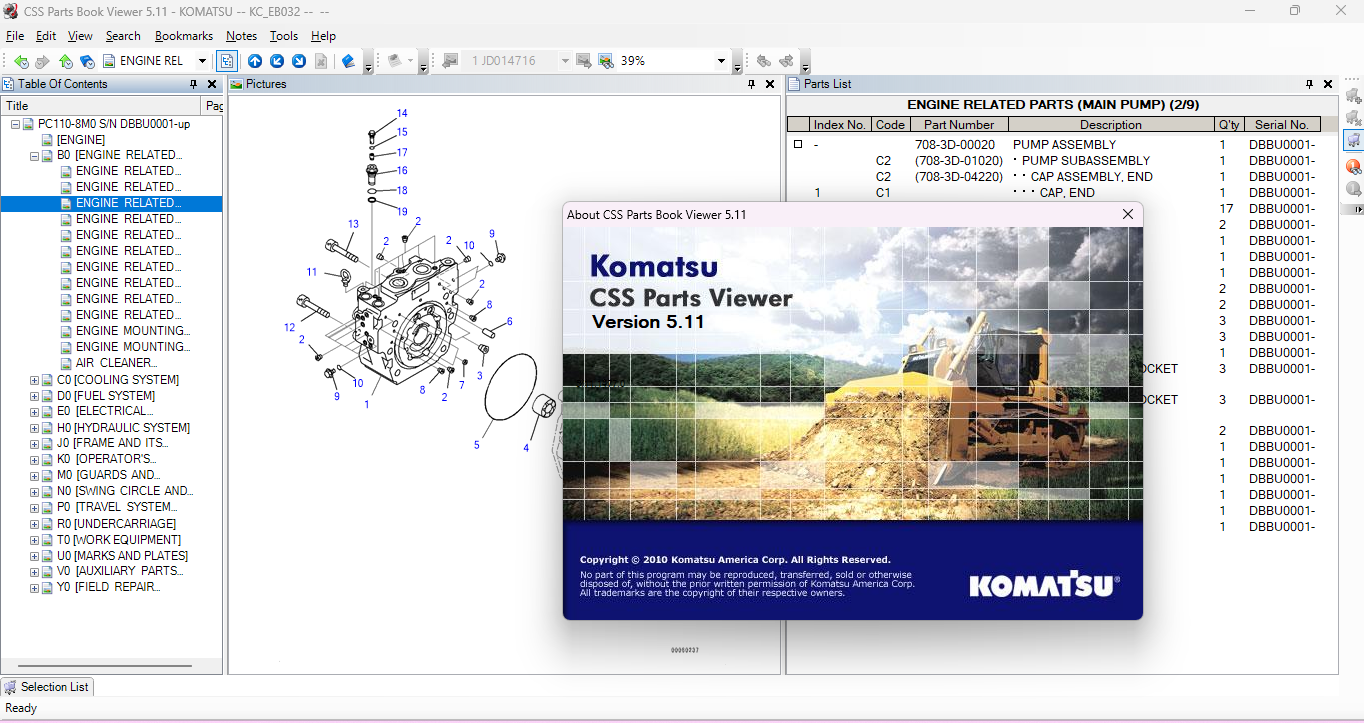Expand the R0 [UNDERCARRIAGE] node
This screenshot has height=723, width=1364.
[x=34, y=524]
